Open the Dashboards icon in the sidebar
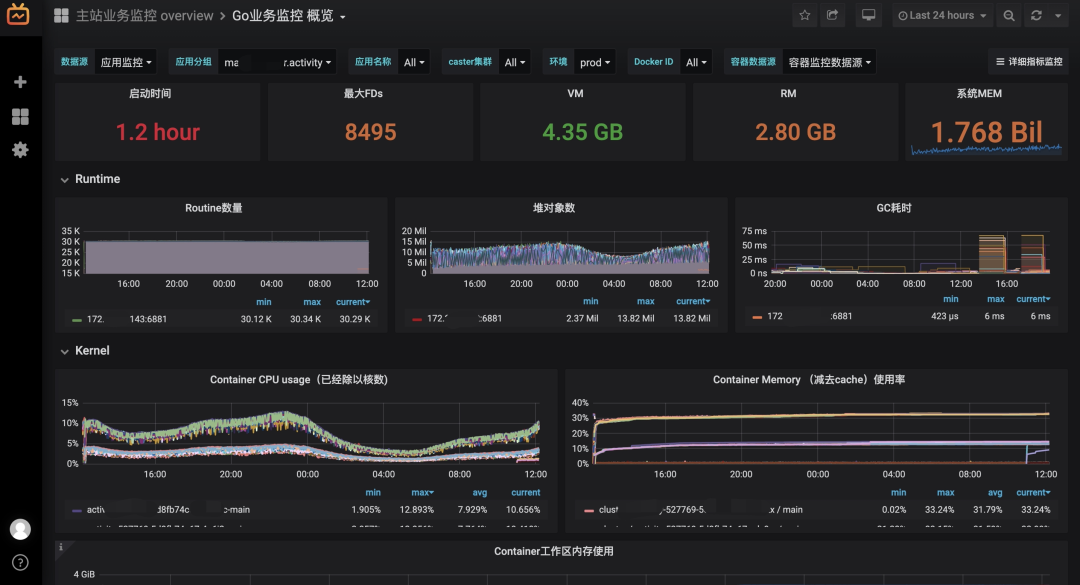Image resolution: width=1080 pixels, height=585 pixels. click(x=20, y=116)
